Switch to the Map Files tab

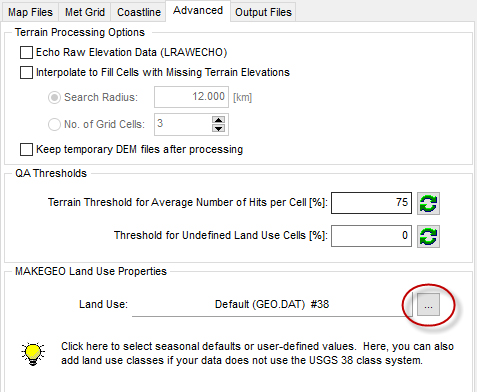30,12
